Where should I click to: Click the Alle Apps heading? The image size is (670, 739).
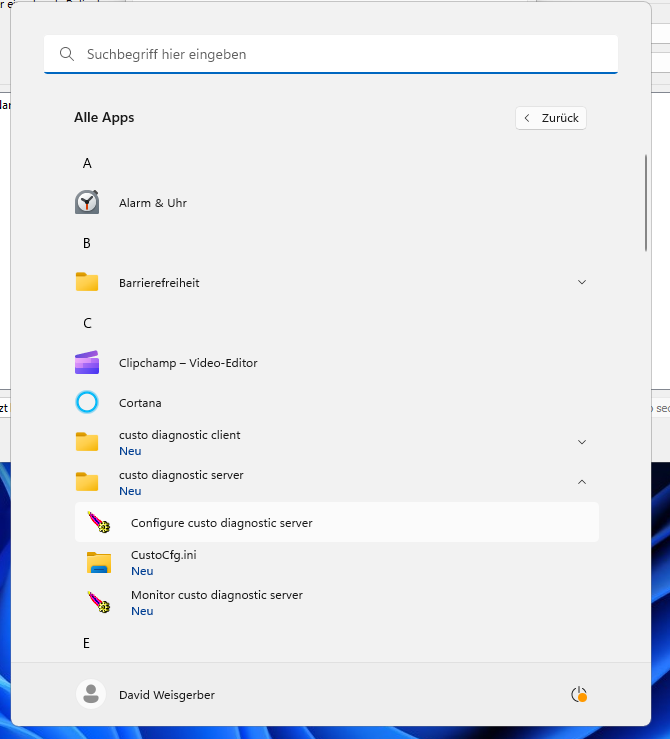[104, 117]
